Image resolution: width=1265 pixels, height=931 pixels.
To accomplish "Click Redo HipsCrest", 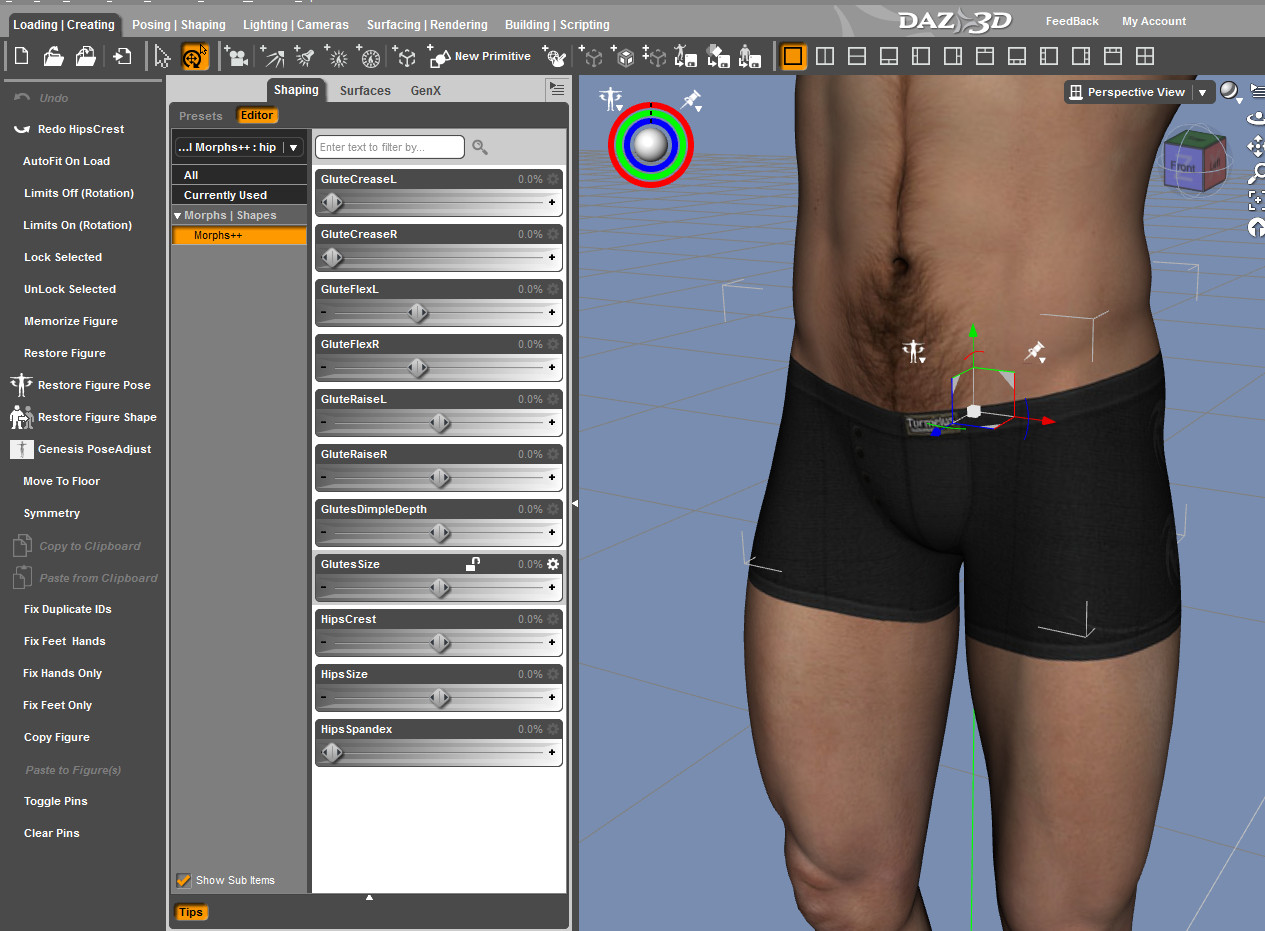I will point(68,129).
